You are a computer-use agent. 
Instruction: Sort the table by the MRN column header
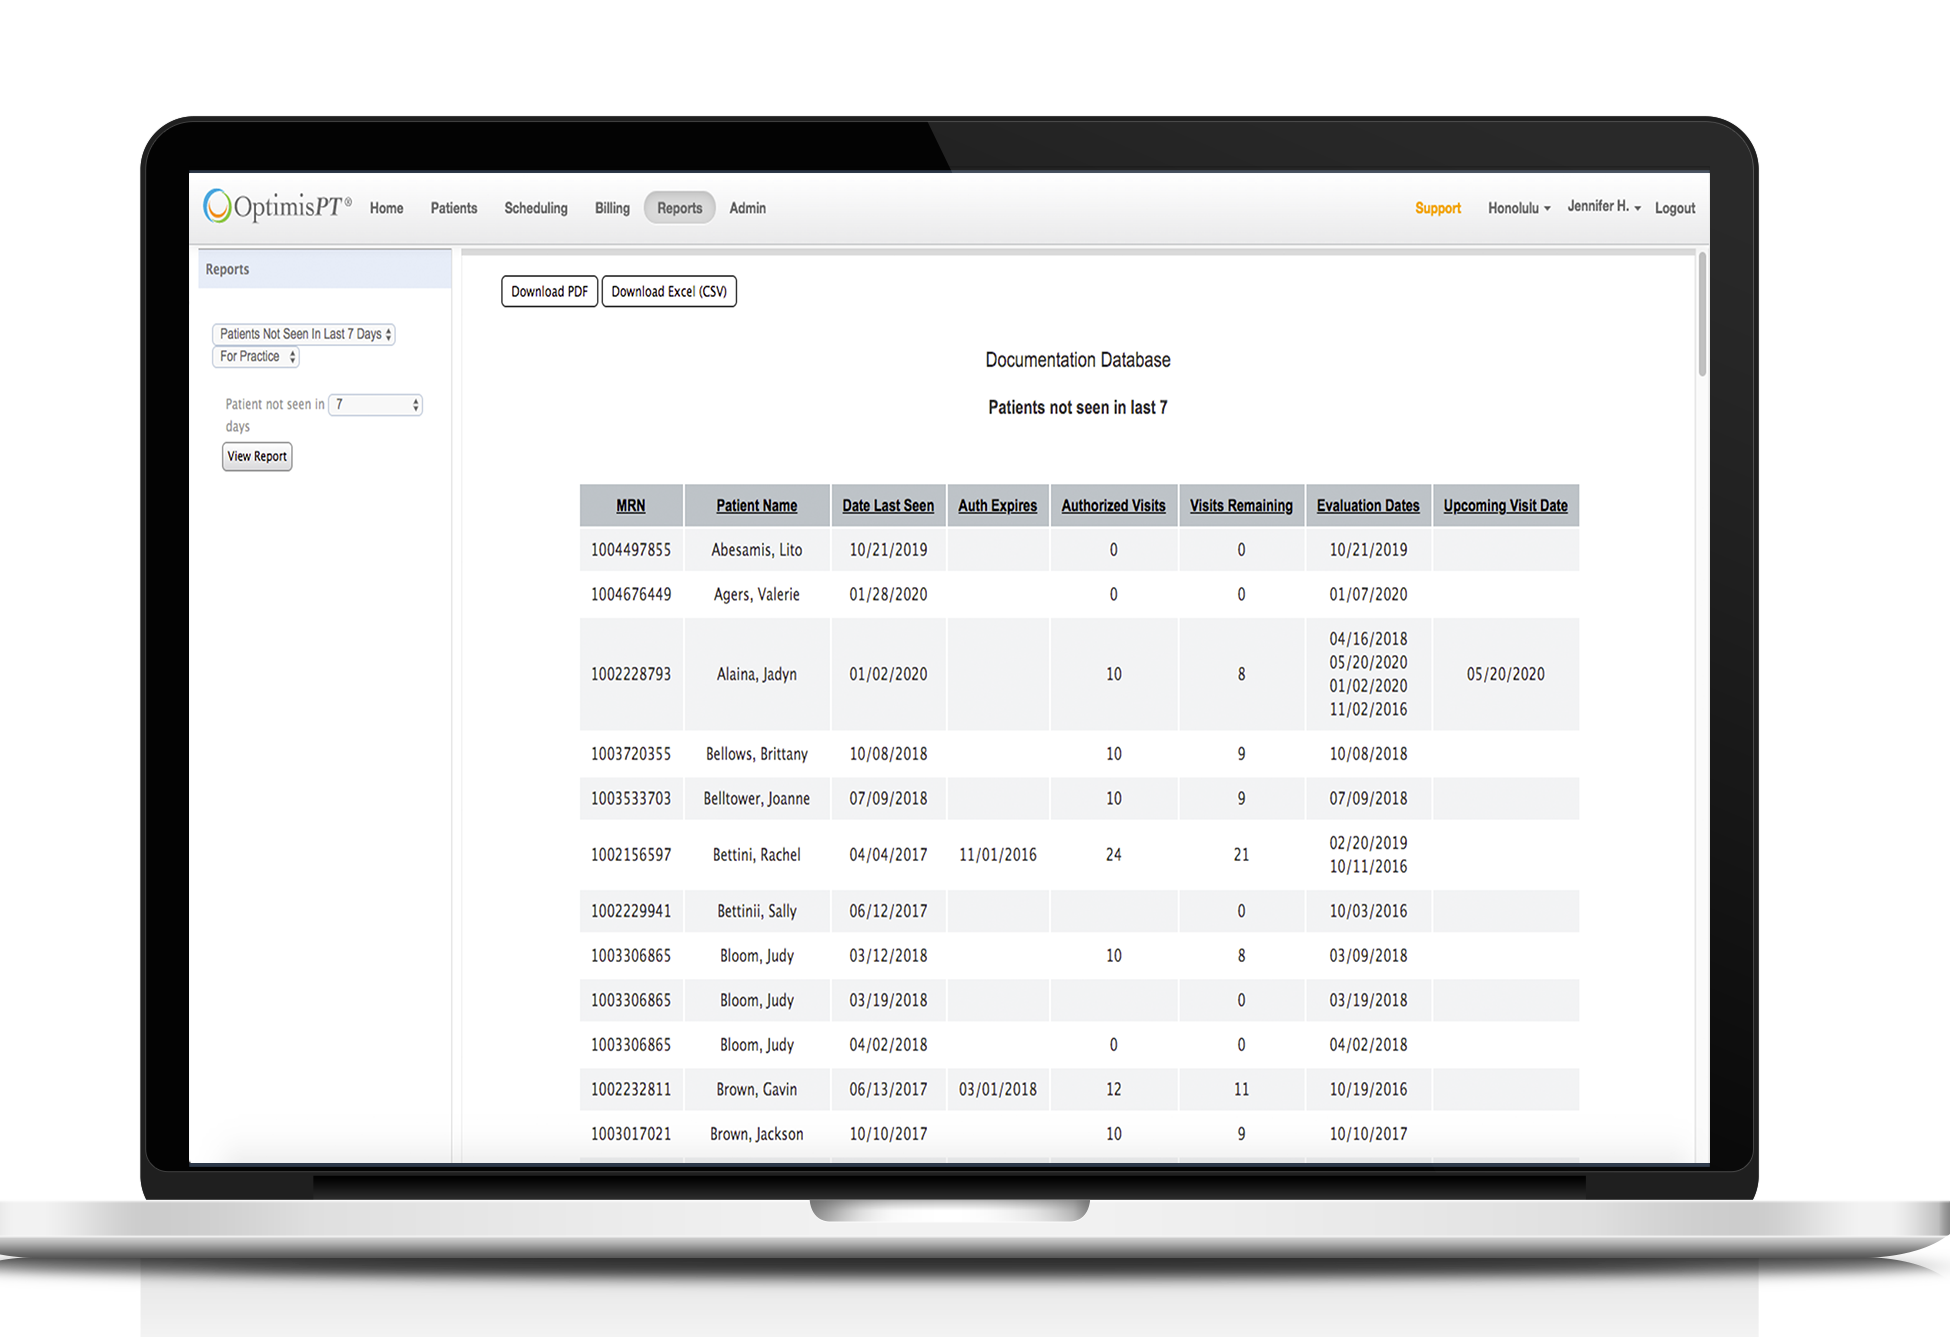(x=630, y=505)
